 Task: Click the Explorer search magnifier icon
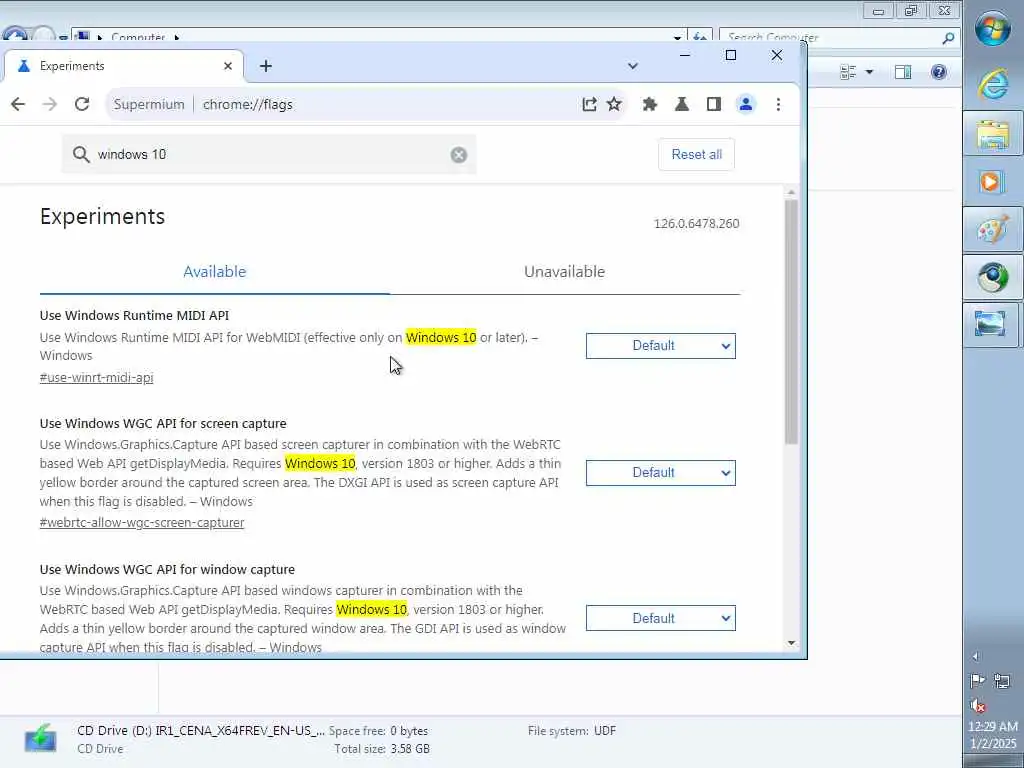point(948,39)
